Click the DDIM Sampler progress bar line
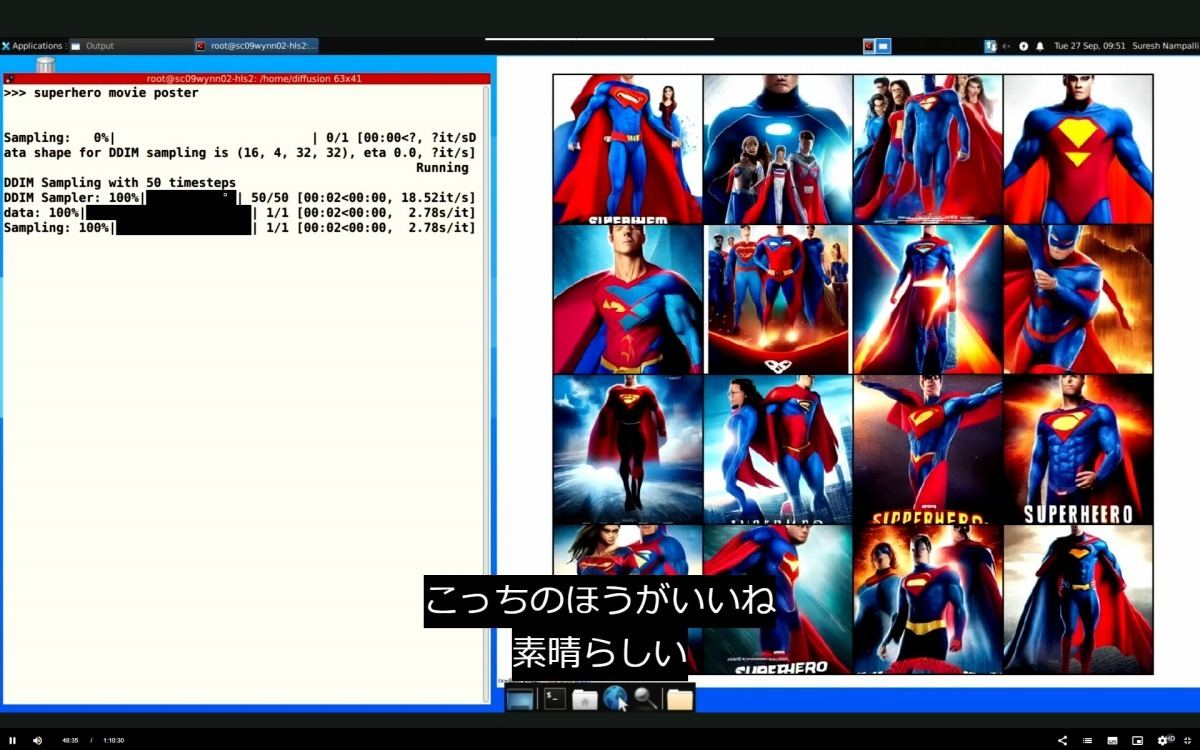 tap(239, 198)
